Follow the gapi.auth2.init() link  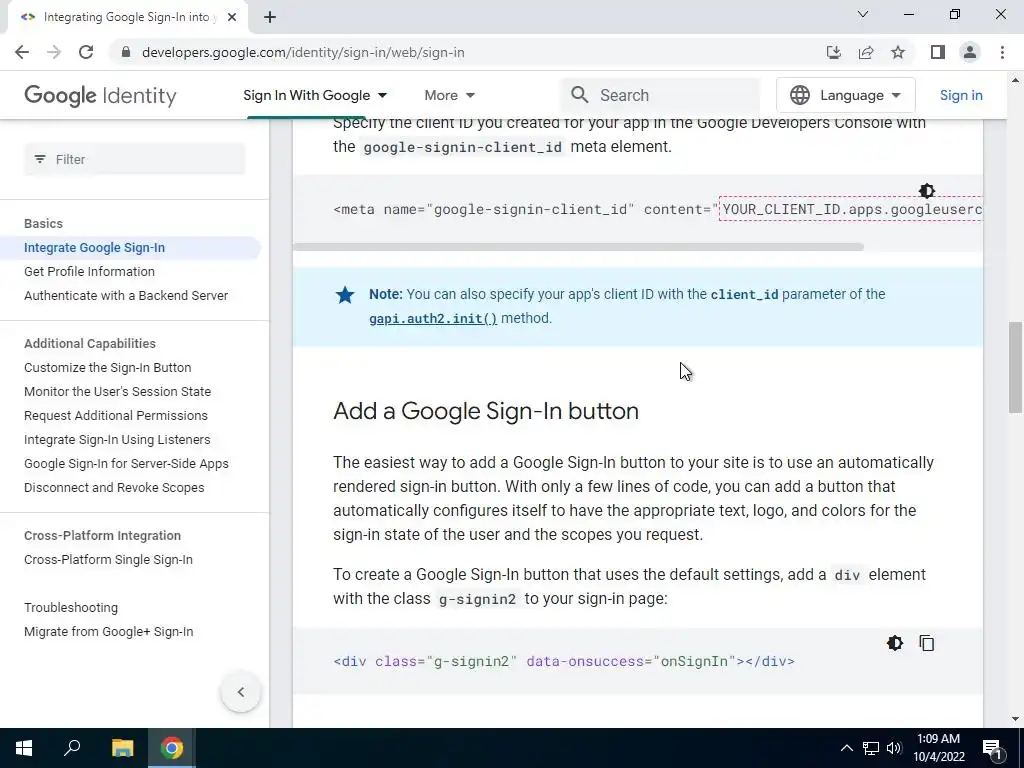433,319
